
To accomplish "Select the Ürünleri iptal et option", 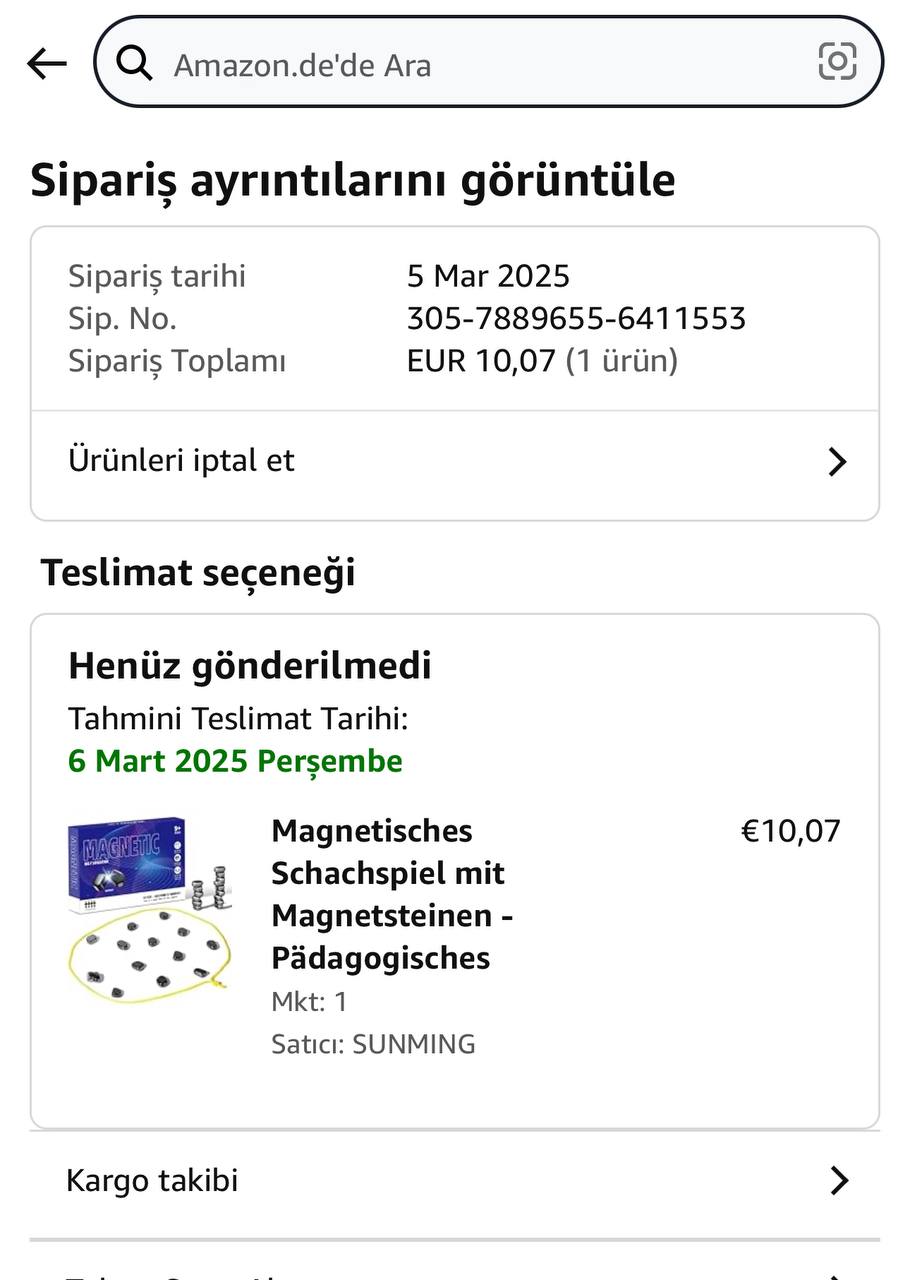I will (x=182, y=461).
